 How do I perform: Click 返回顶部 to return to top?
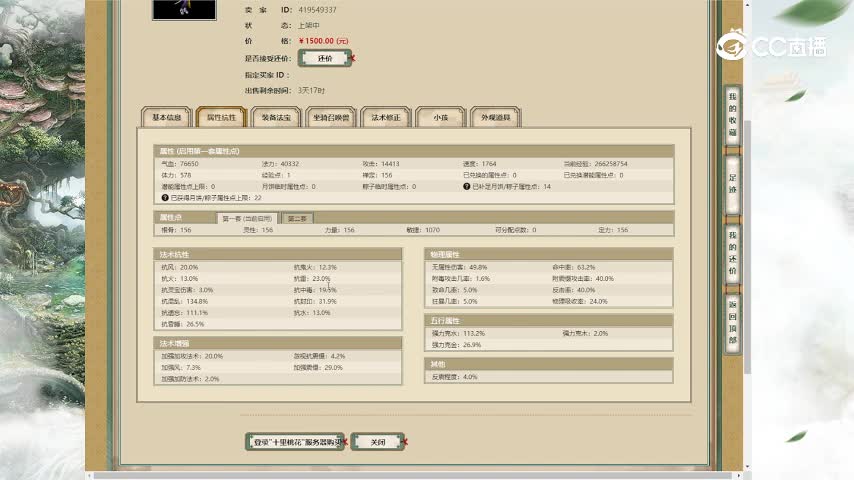tap(732, 321)
